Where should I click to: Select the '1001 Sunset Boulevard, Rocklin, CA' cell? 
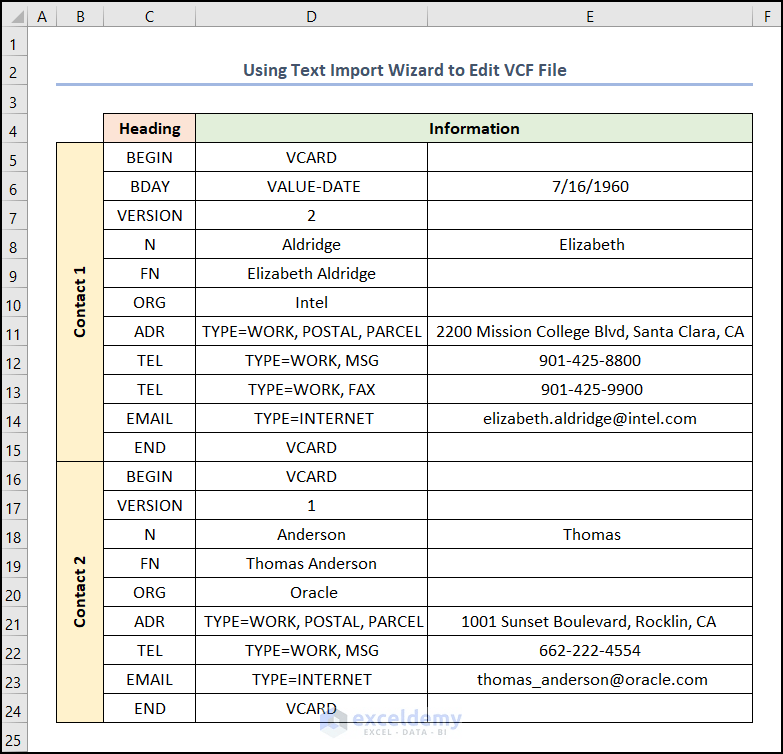click(590, 622)
